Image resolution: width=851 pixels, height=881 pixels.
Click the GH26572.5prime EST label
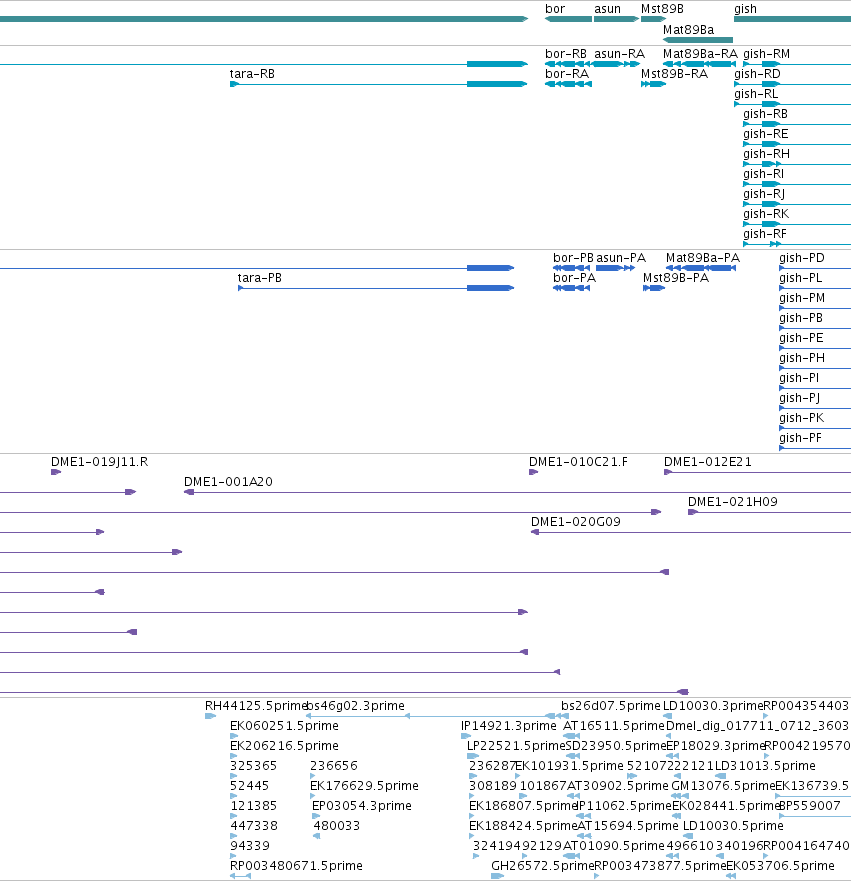point(543,866)
